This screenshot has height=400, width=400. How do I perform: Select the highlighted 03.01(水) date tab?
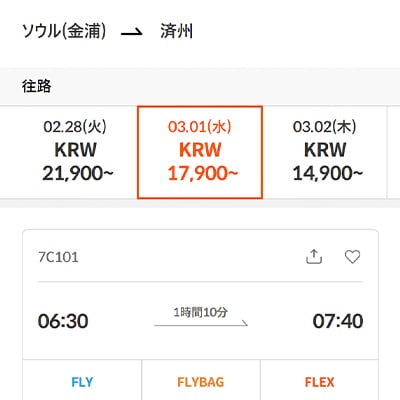[x=200, y=152]
